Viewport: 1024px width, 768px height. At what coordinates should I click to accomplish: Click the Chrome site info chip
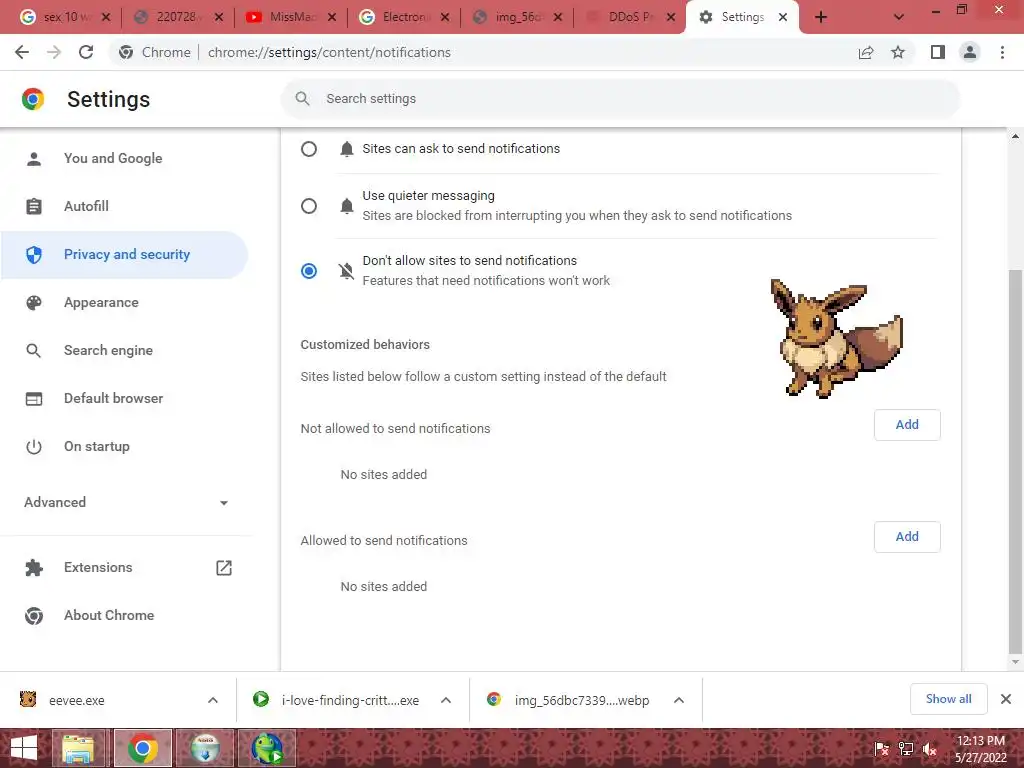[155, 52]
